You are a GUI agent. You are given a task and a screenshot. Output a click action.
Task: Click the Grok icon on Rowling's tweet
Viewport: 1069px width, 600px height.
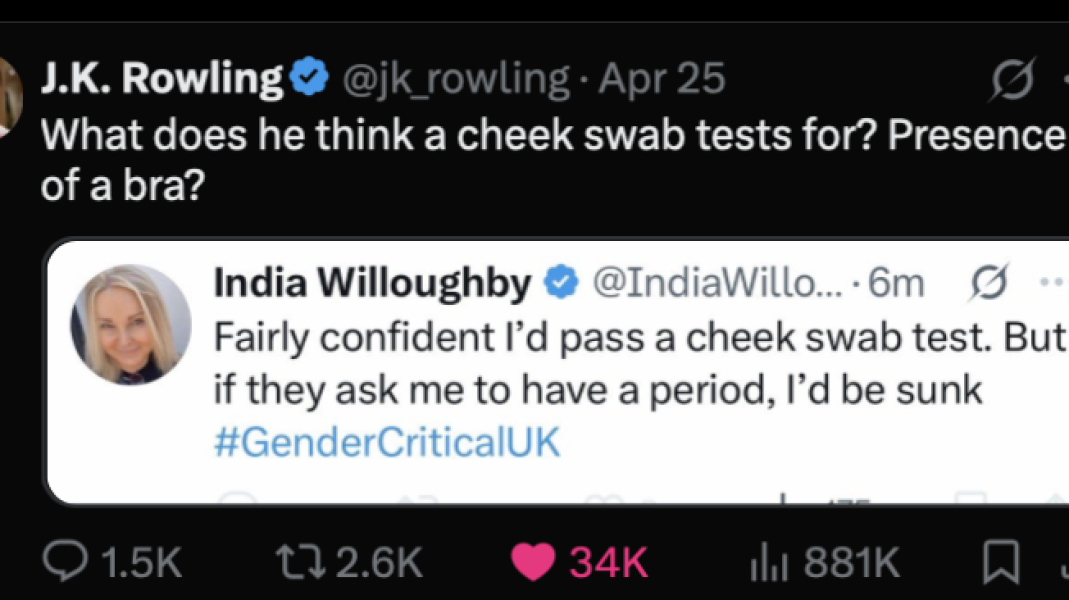[x=1014, y=77]
